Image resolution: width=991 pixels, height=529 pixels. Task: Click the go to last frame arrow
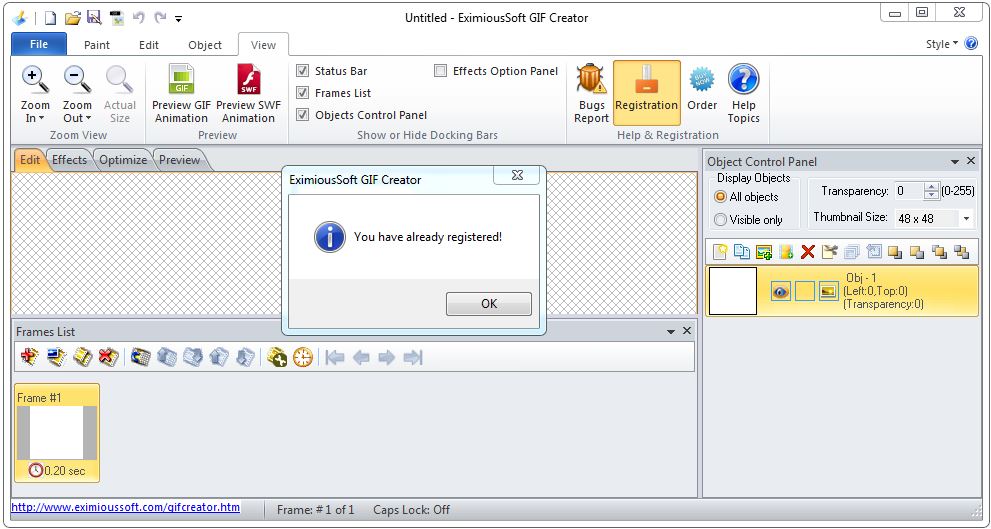tap(413, 358)
